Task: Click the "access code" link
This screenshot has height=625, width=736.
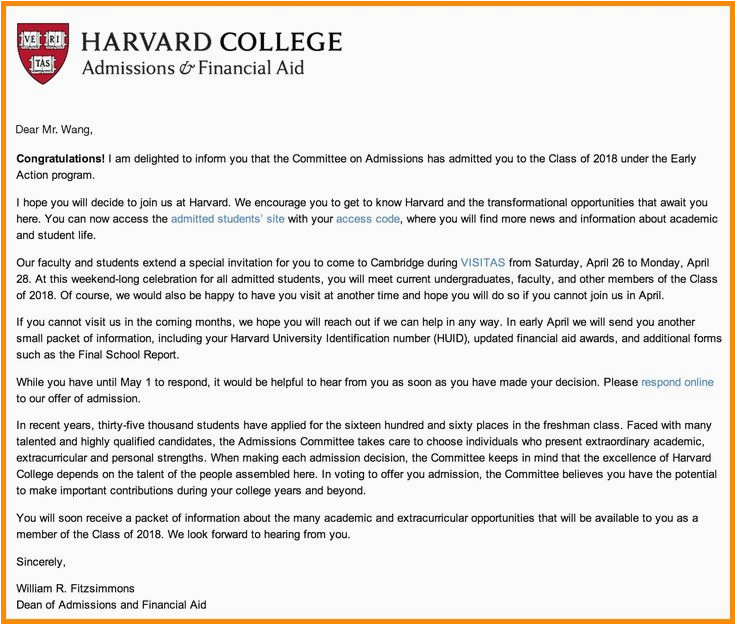Action: click(x=367, y=218)
